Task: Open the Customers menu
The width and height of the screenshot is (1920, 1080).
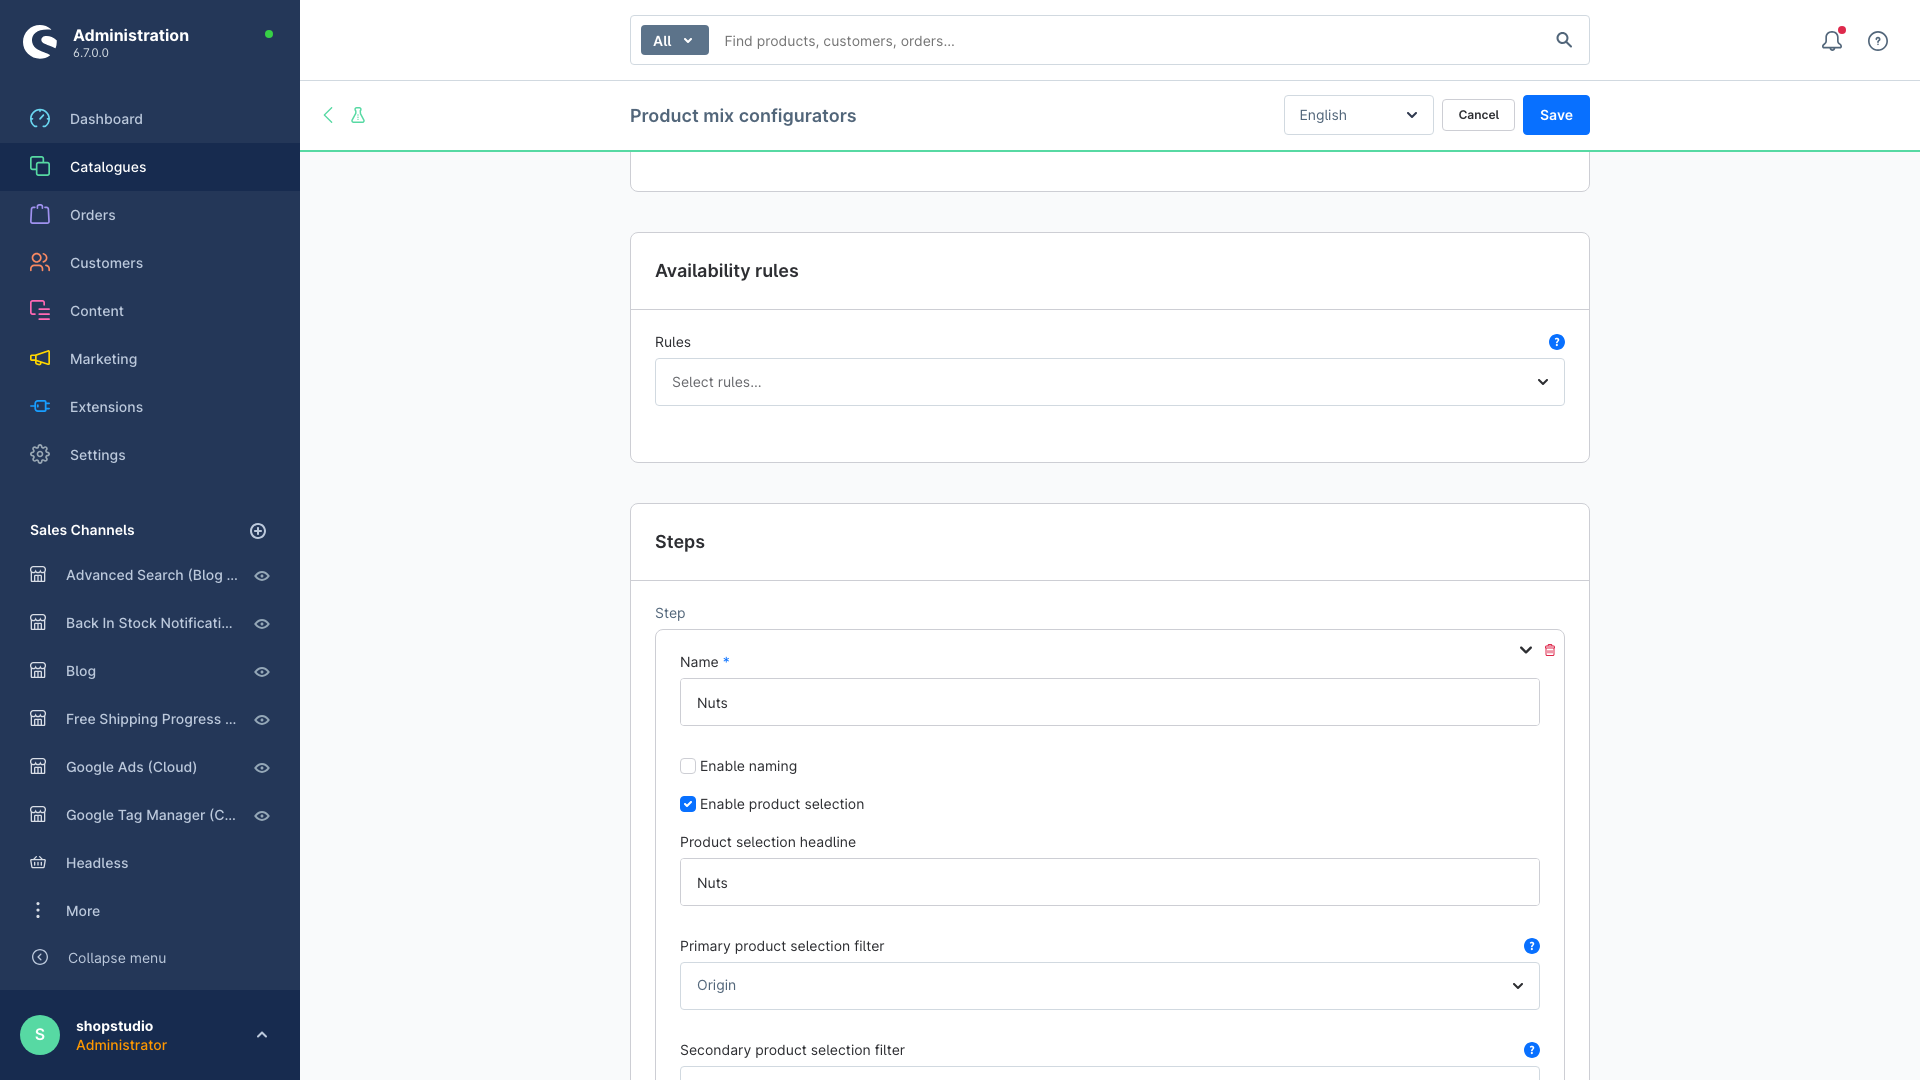Action: point(150,263)
